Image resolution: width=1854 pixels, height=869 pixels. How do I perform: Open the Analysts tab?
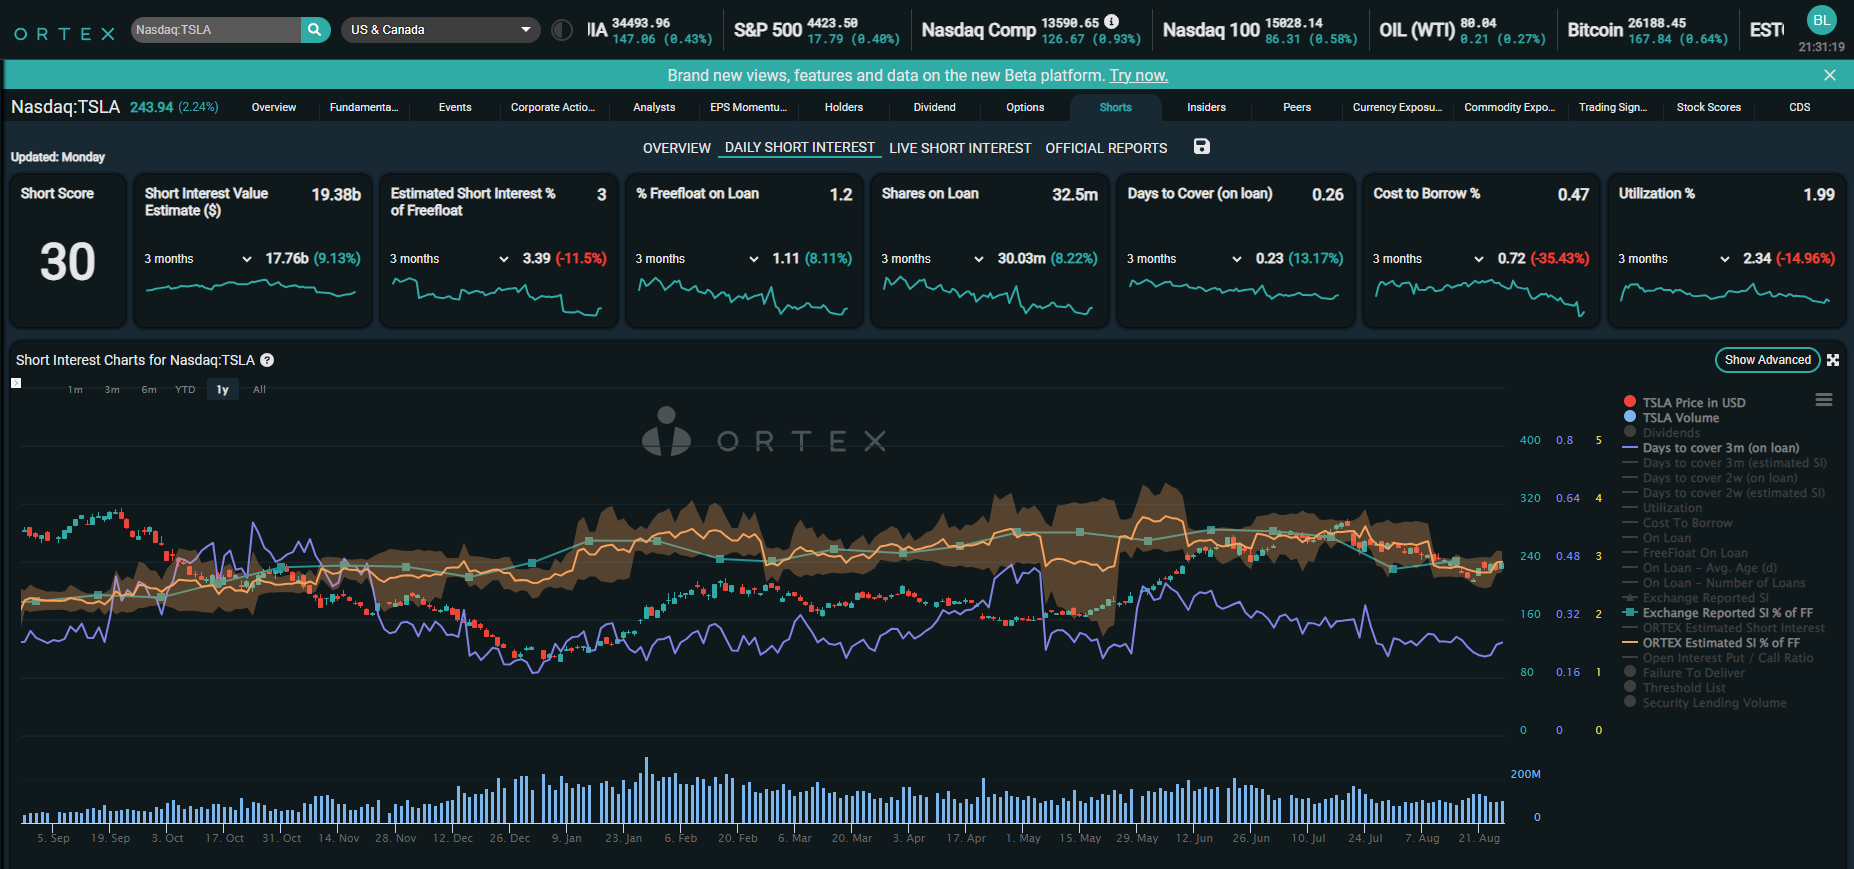coord(654,107)
